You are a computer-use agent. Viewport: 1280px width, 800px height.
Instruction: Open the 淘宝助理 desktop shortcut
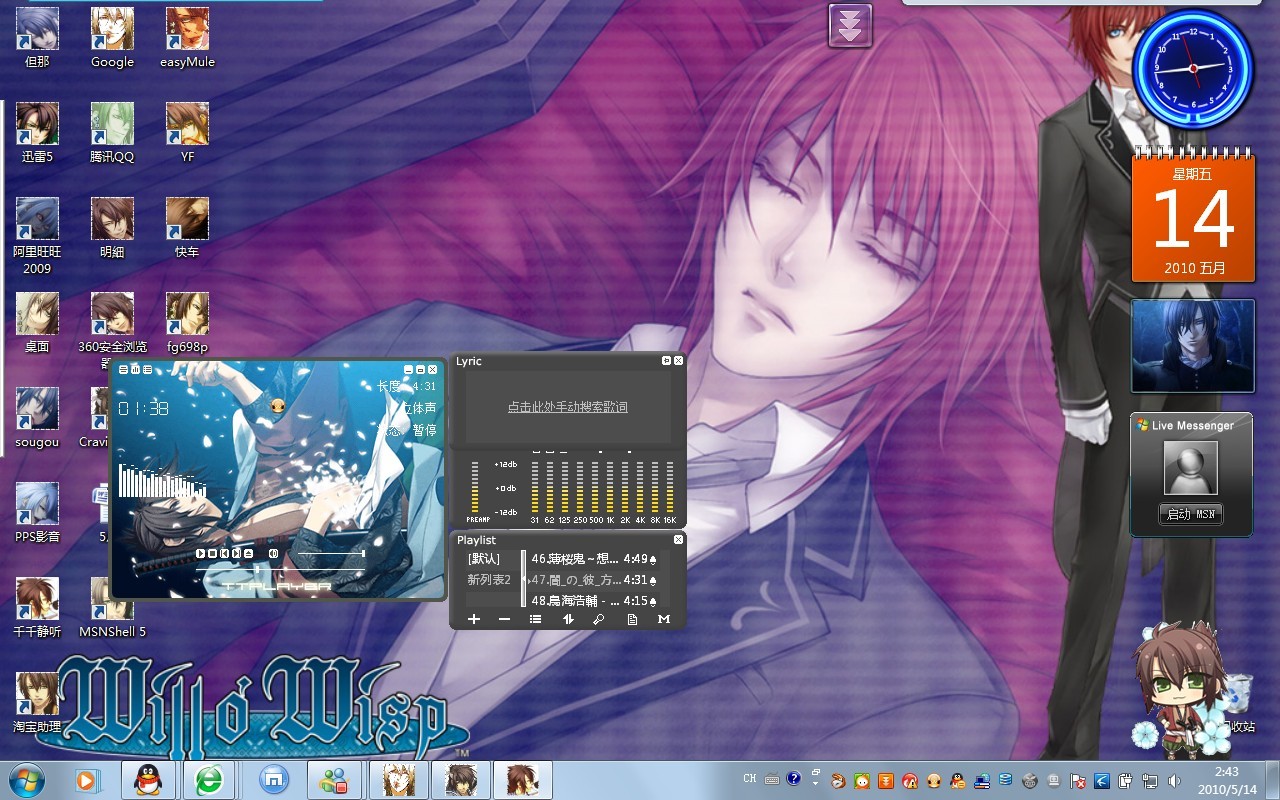click(37, 703)
